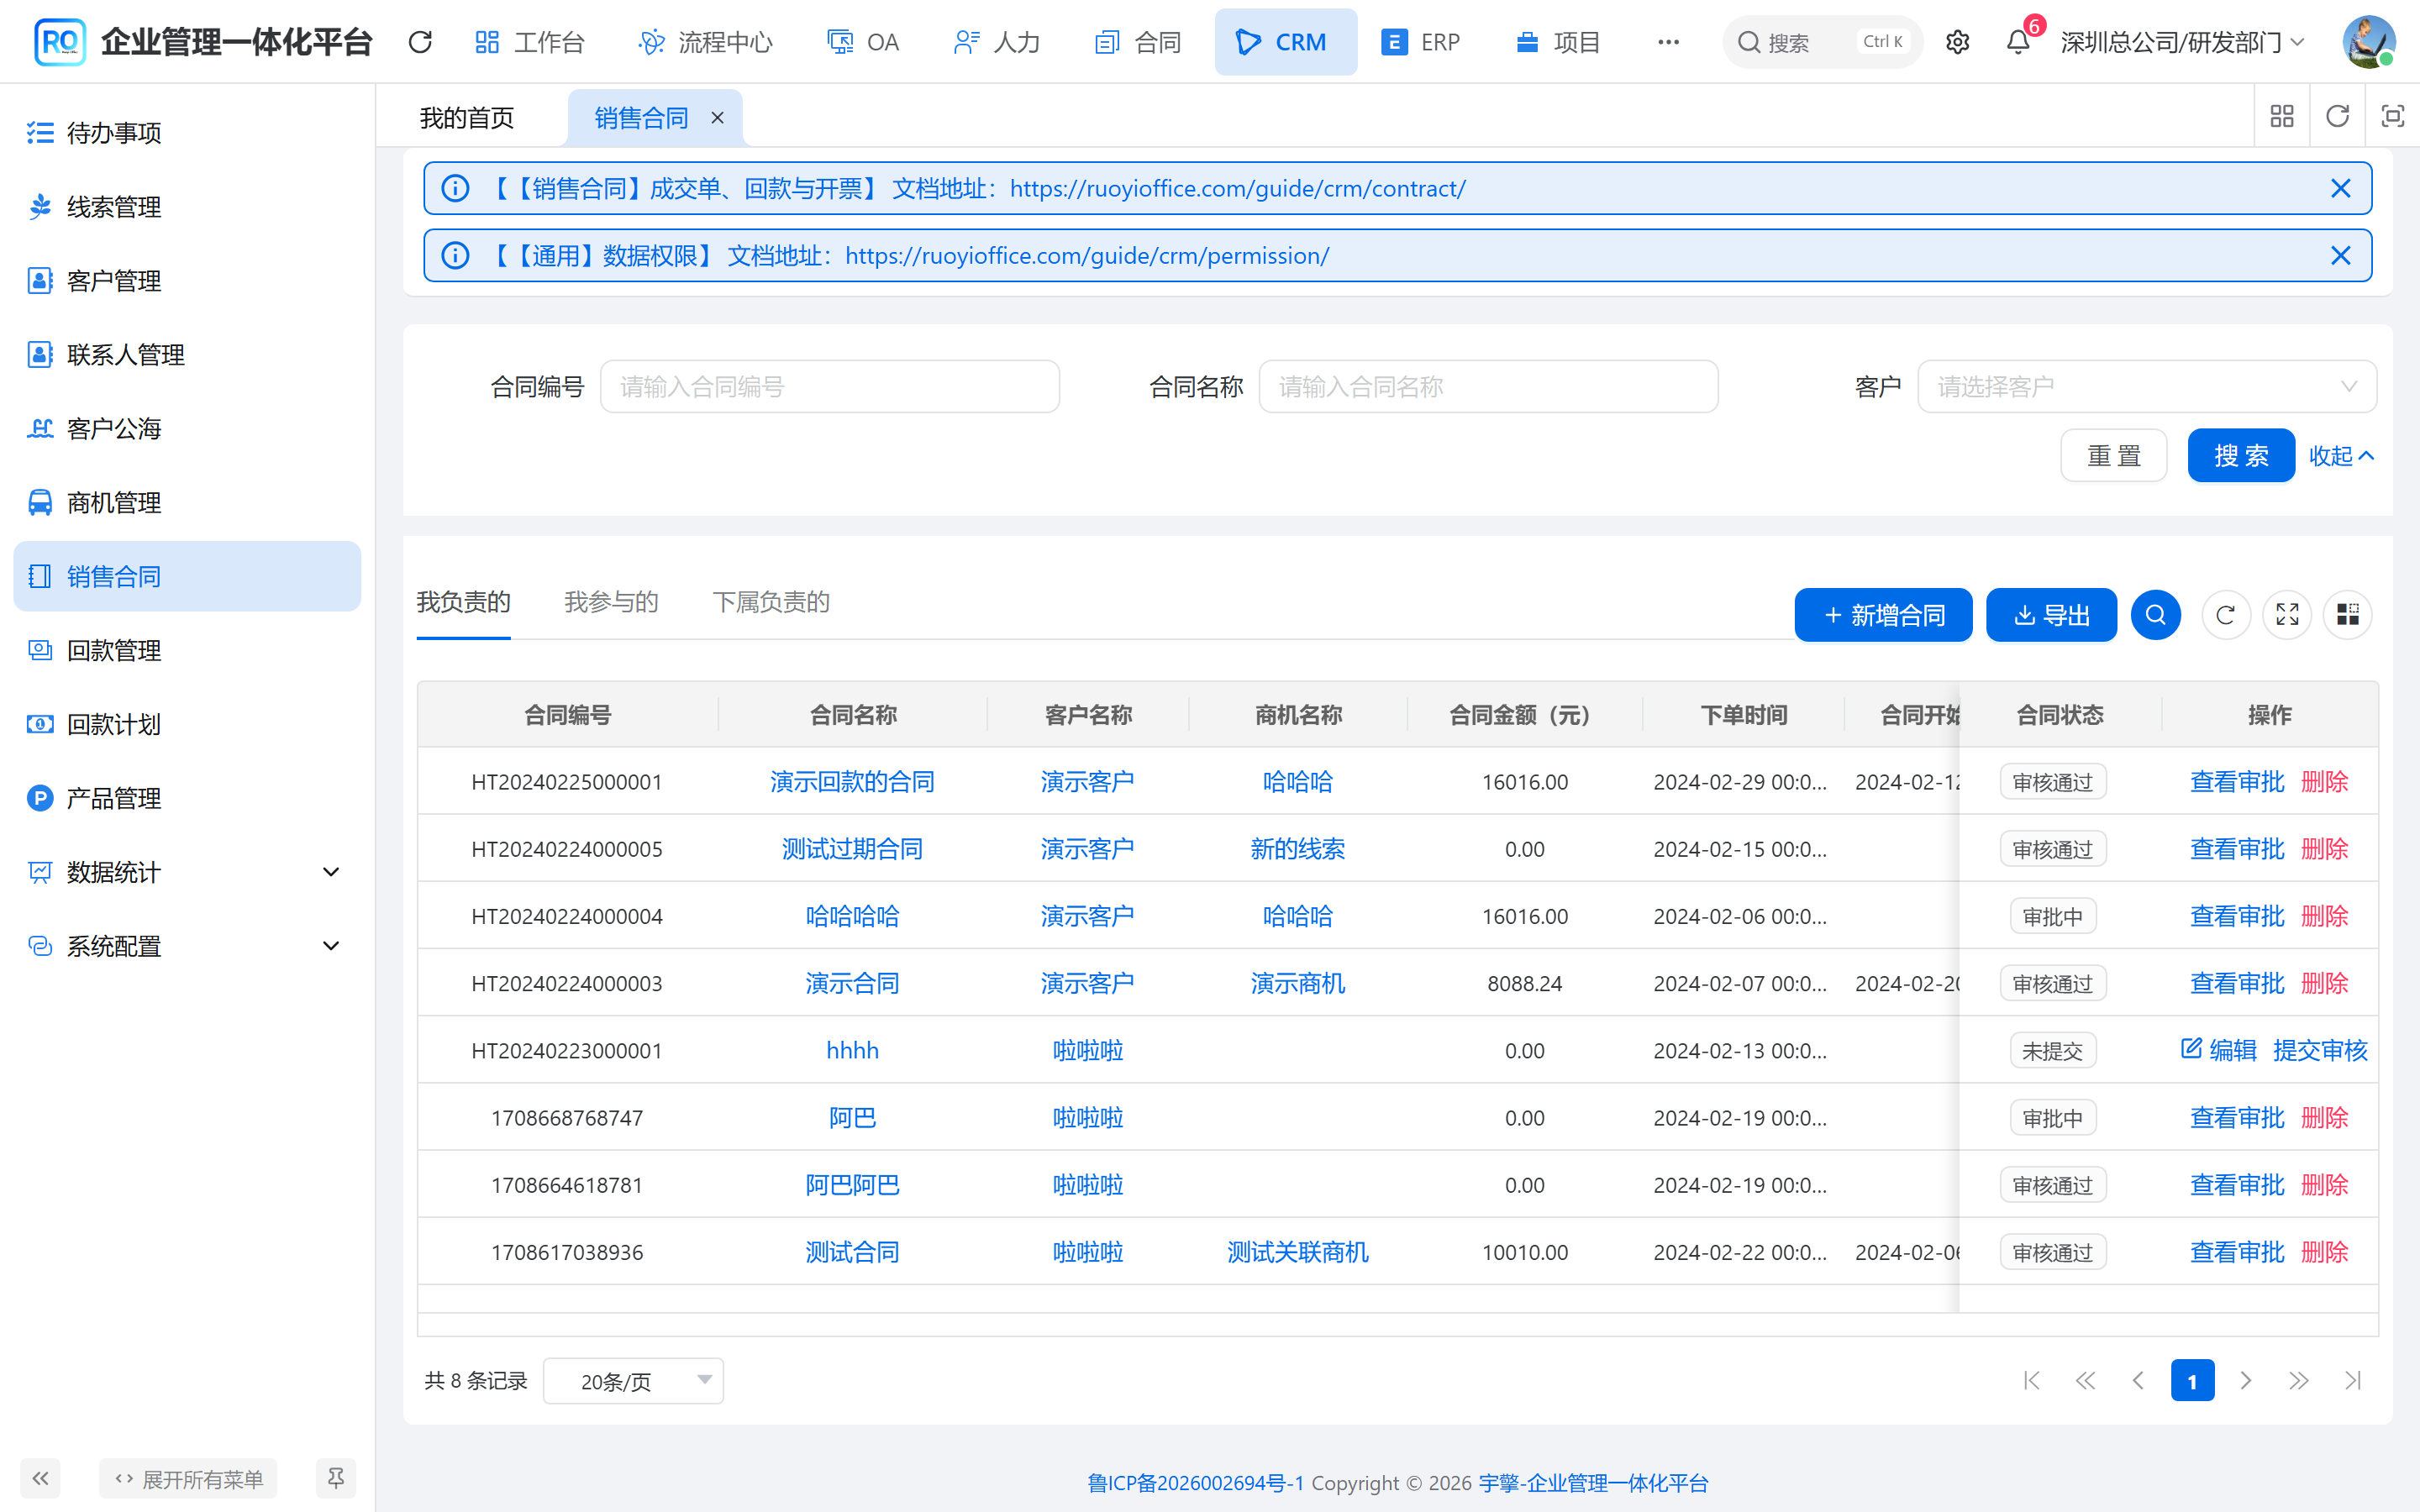Open 商机 link 测试关联商机
2420x1512 pixels.
pyautogui.click(x=1298, y=1252)
